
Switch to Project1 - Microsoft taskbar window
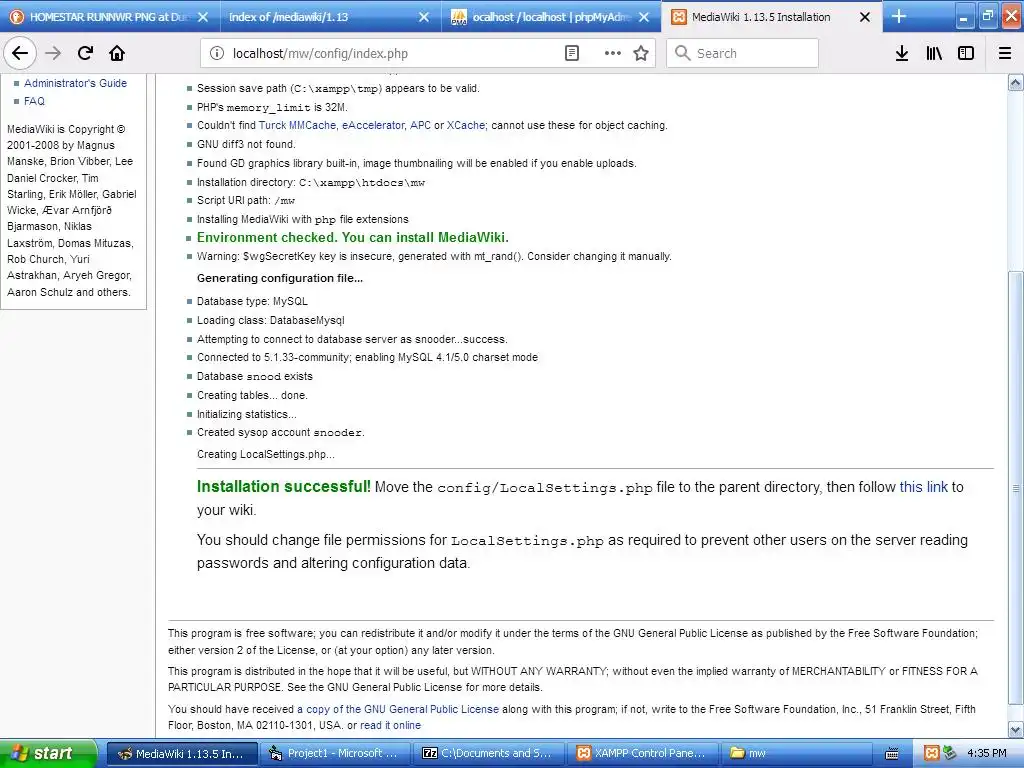click(335, 754)
